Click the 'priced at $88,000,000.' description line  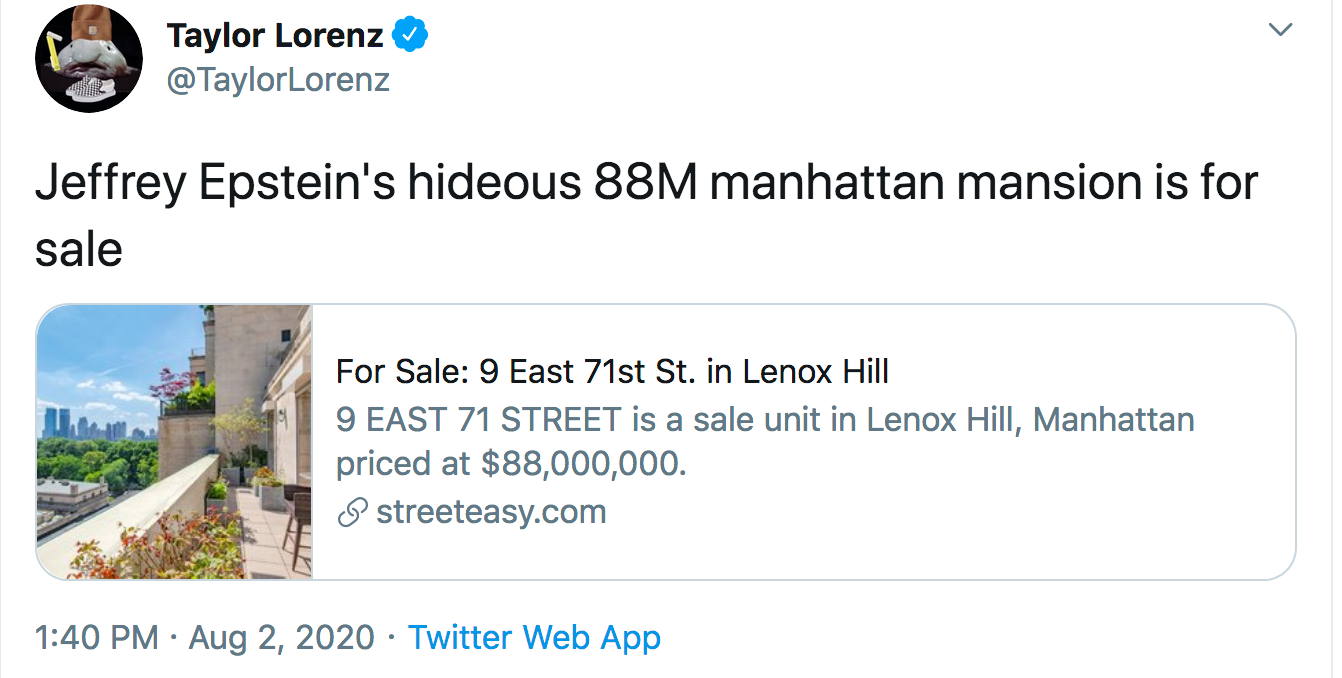[x=511, y=465]
